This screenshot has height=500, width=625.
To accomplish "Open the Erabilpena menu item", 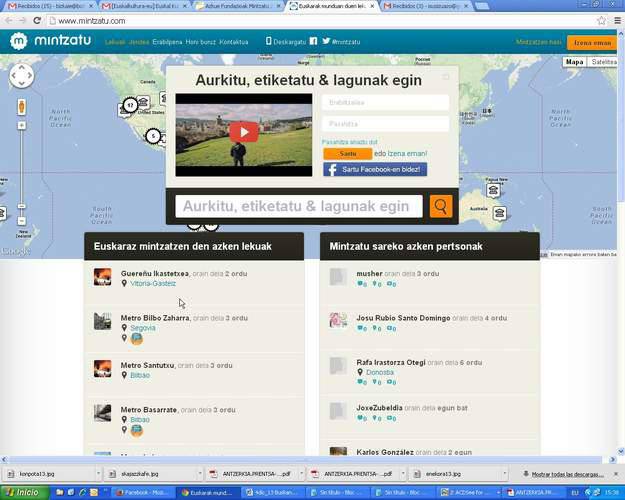I will point(167,42).
